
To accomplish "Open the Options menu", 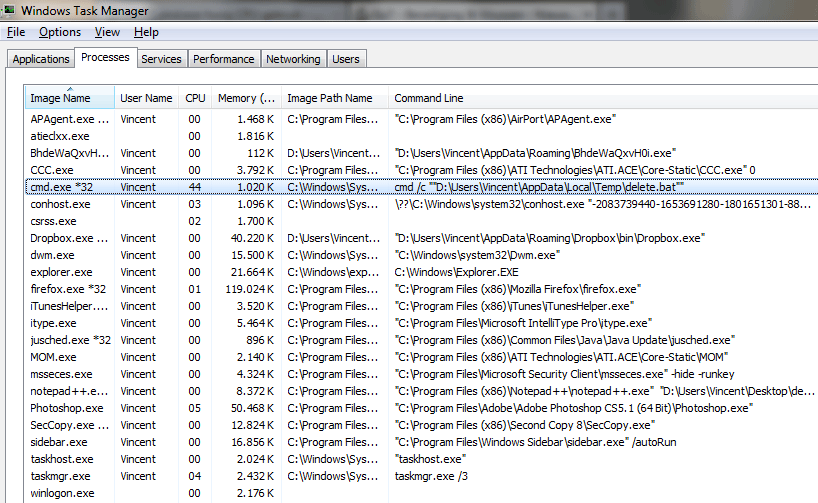I will [x=60, y=32].
